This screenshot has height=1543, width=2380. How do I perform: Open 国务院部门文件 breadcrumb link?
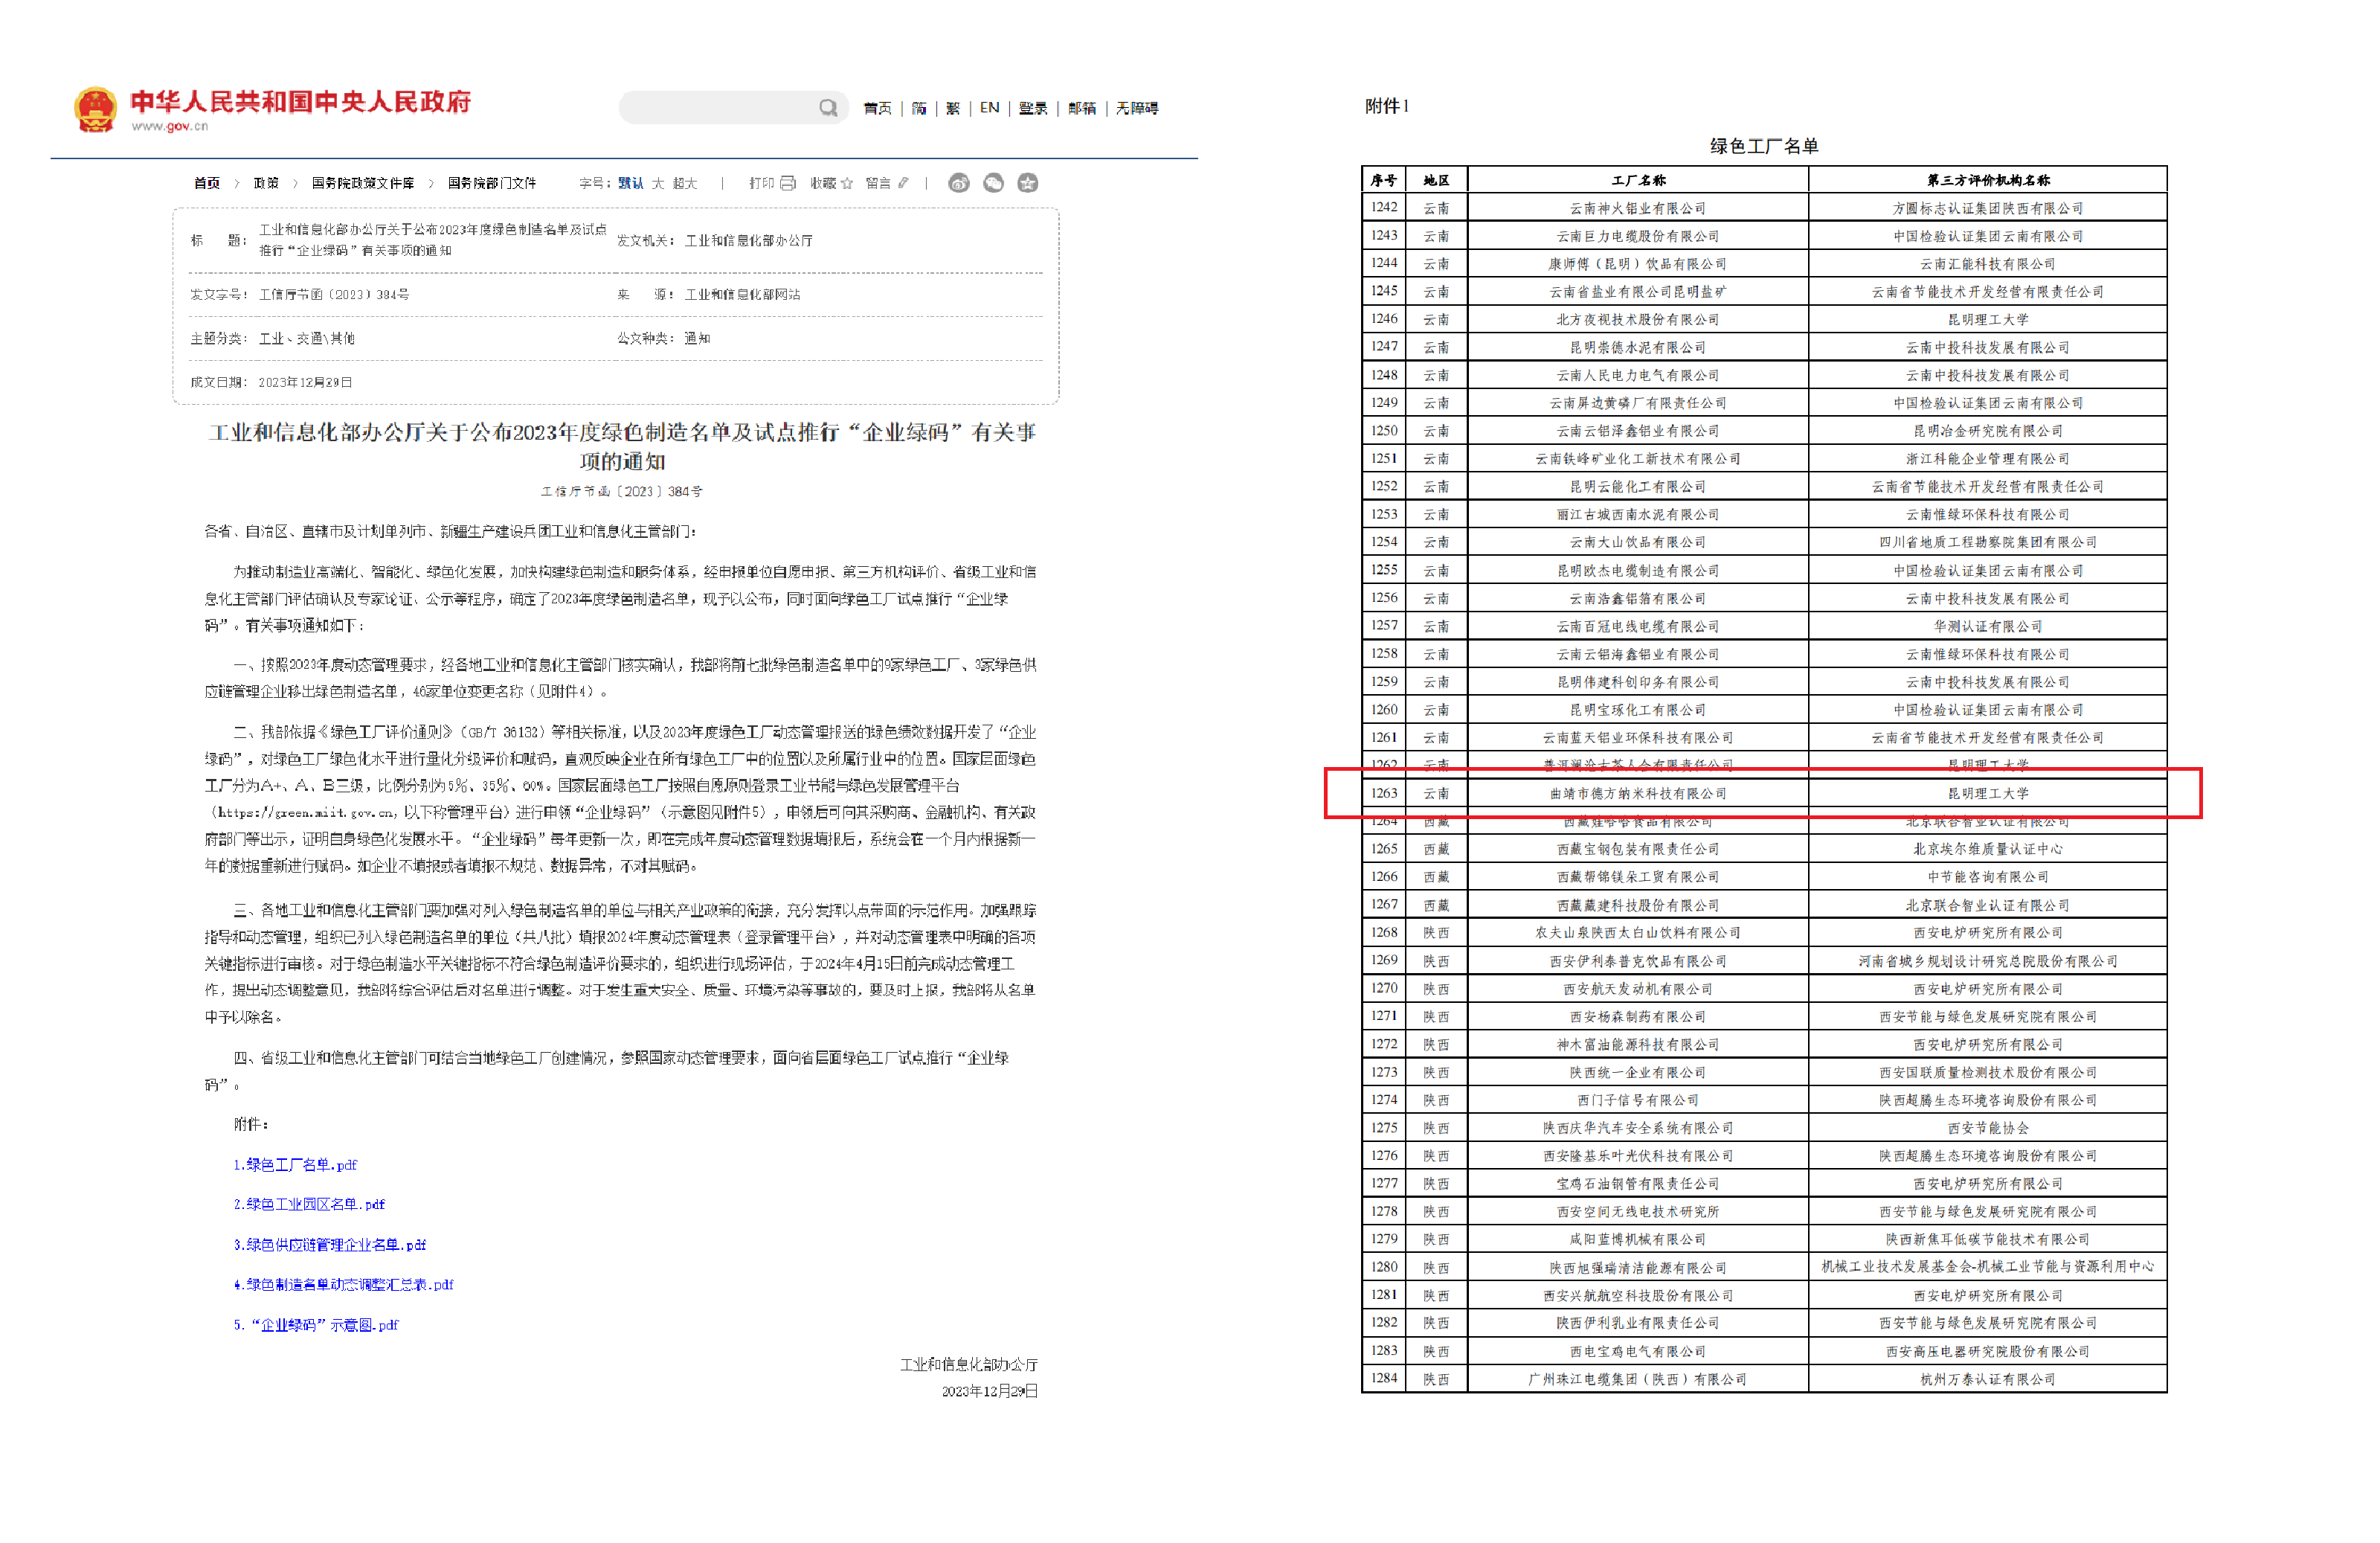[492, 183]
